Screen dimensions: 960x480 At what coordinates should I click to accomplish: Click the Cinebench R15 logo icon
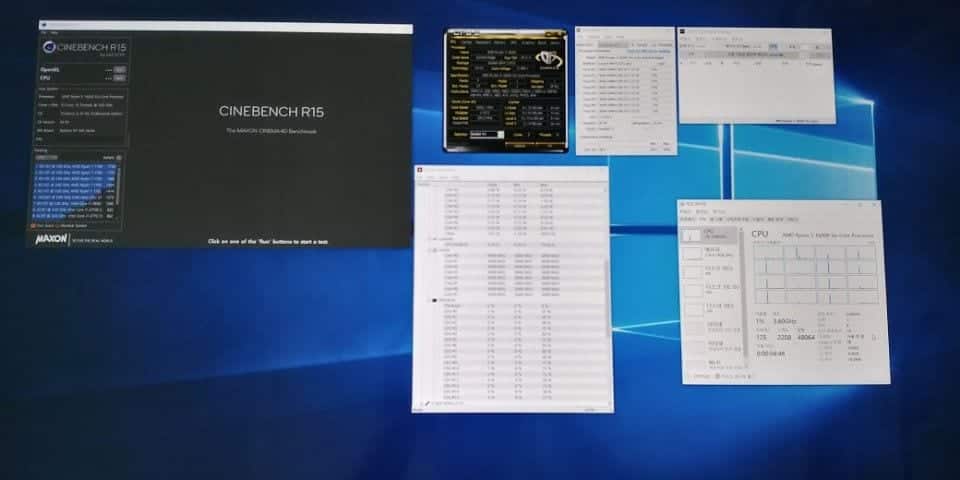pyautogui.click(x=49, y=47)
